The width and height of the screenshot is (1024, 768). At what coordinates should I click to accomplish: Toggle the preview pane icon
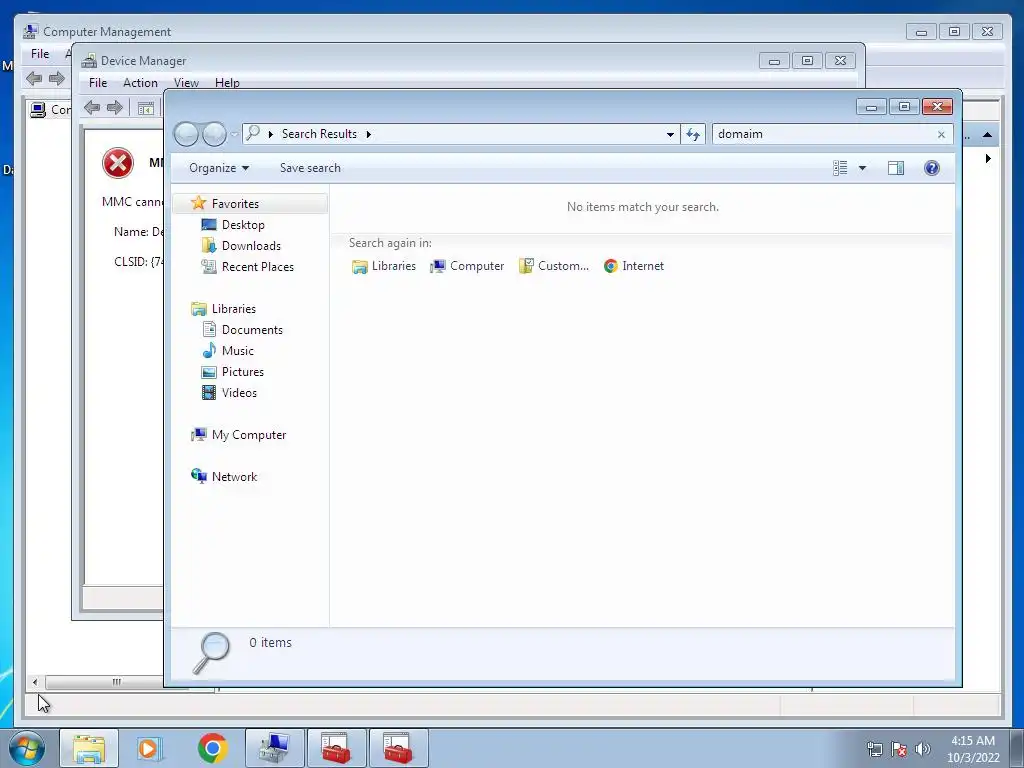coord(896,168)
